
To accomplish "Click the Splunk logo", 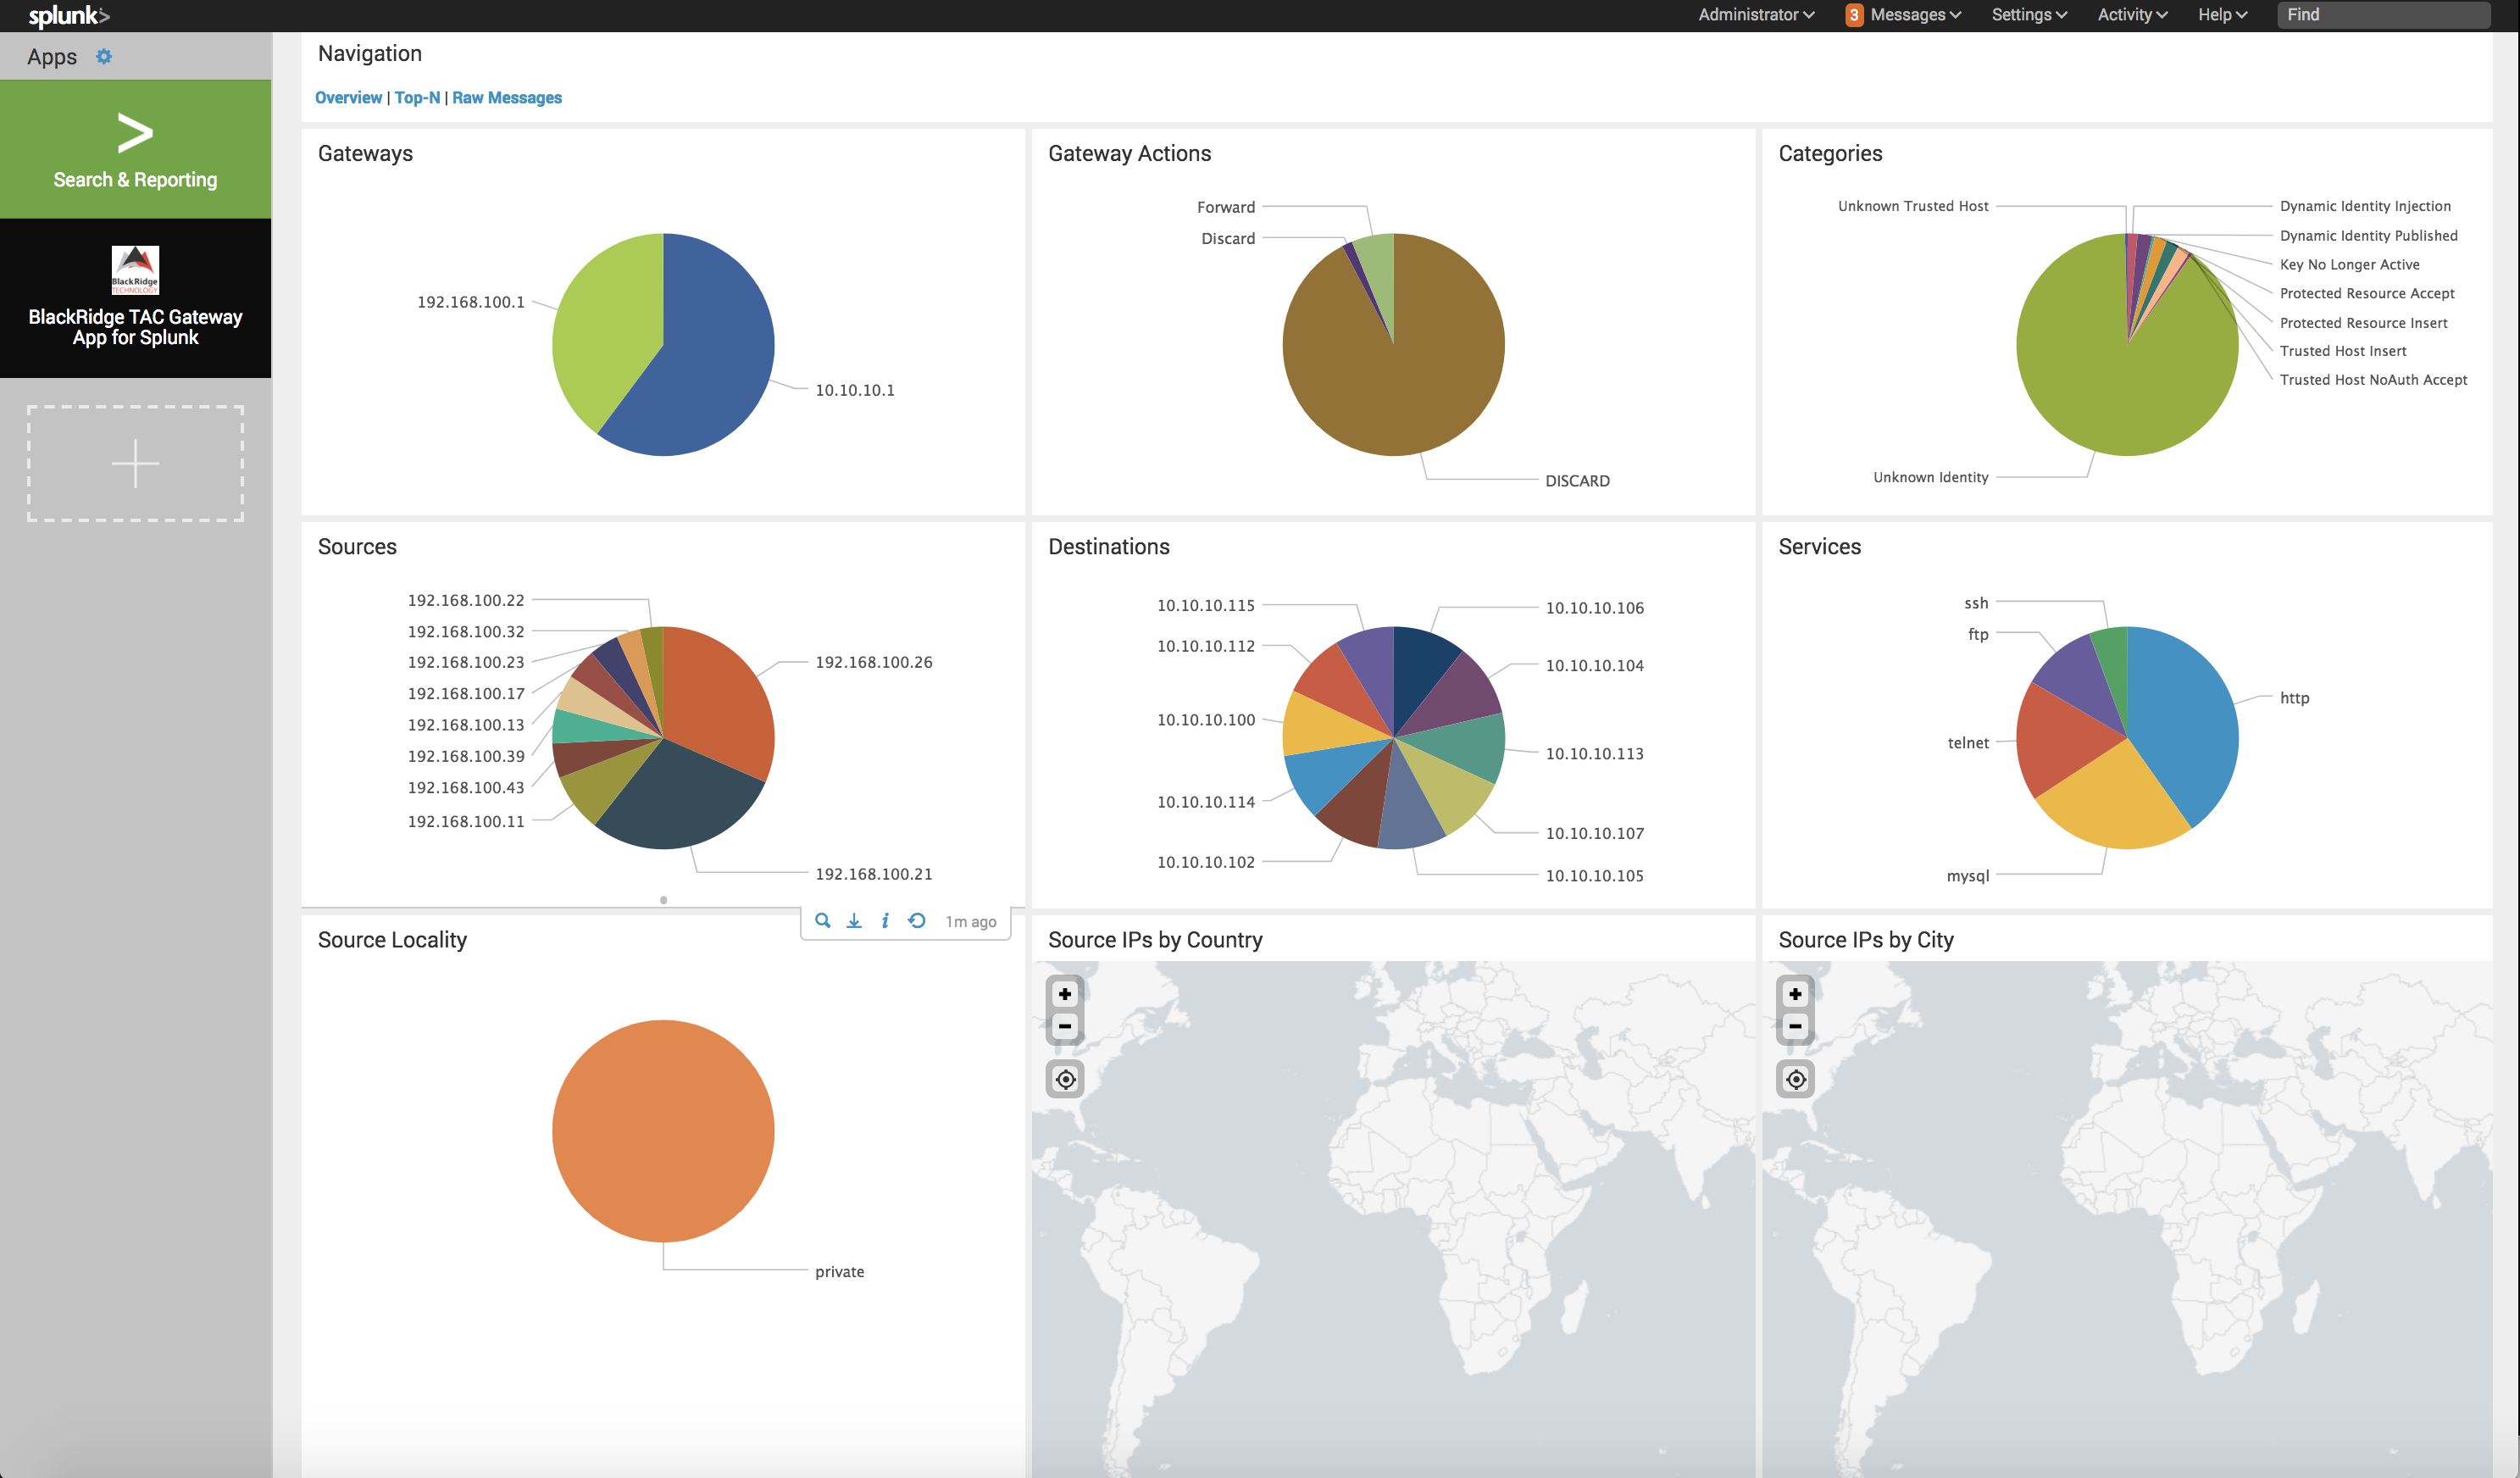I will 68,15.
